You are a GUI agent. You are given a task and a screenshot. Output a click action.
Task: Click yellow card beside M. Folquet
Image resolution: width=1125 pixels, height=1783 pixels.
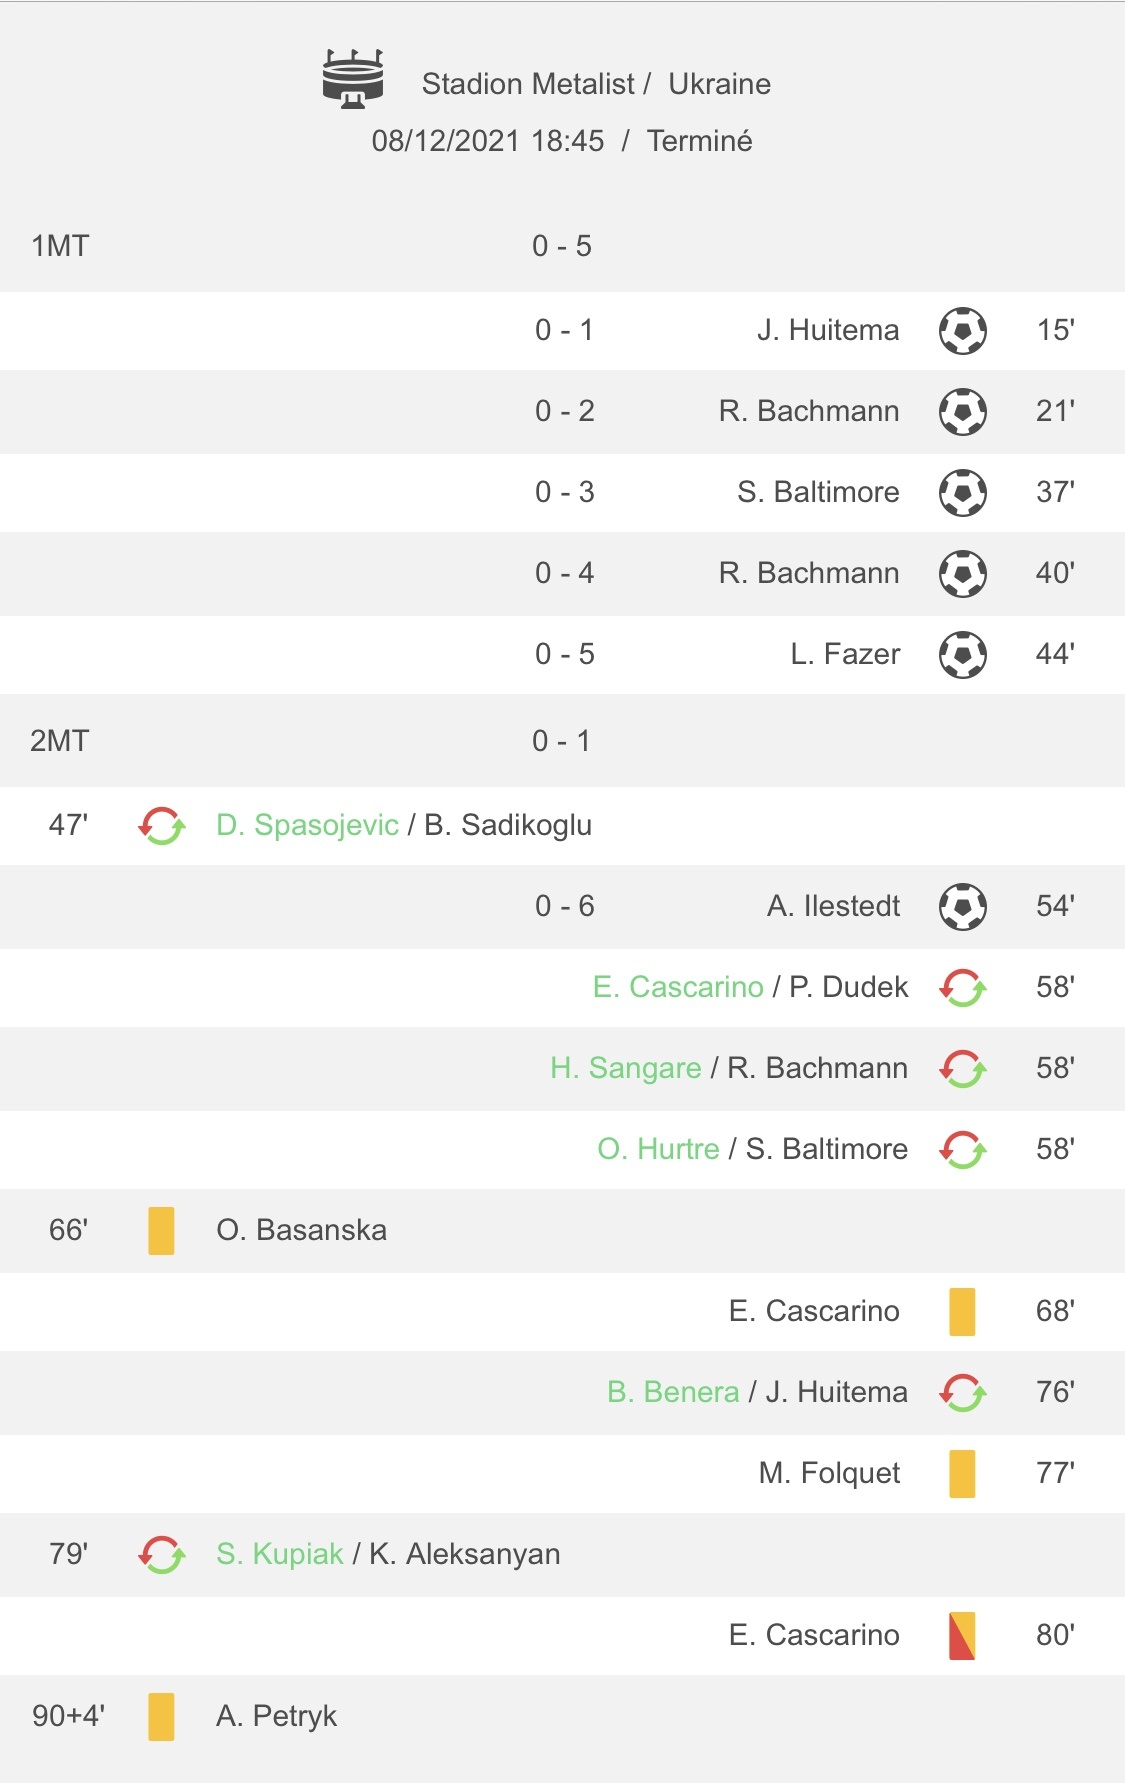[x=962, y=1473]
